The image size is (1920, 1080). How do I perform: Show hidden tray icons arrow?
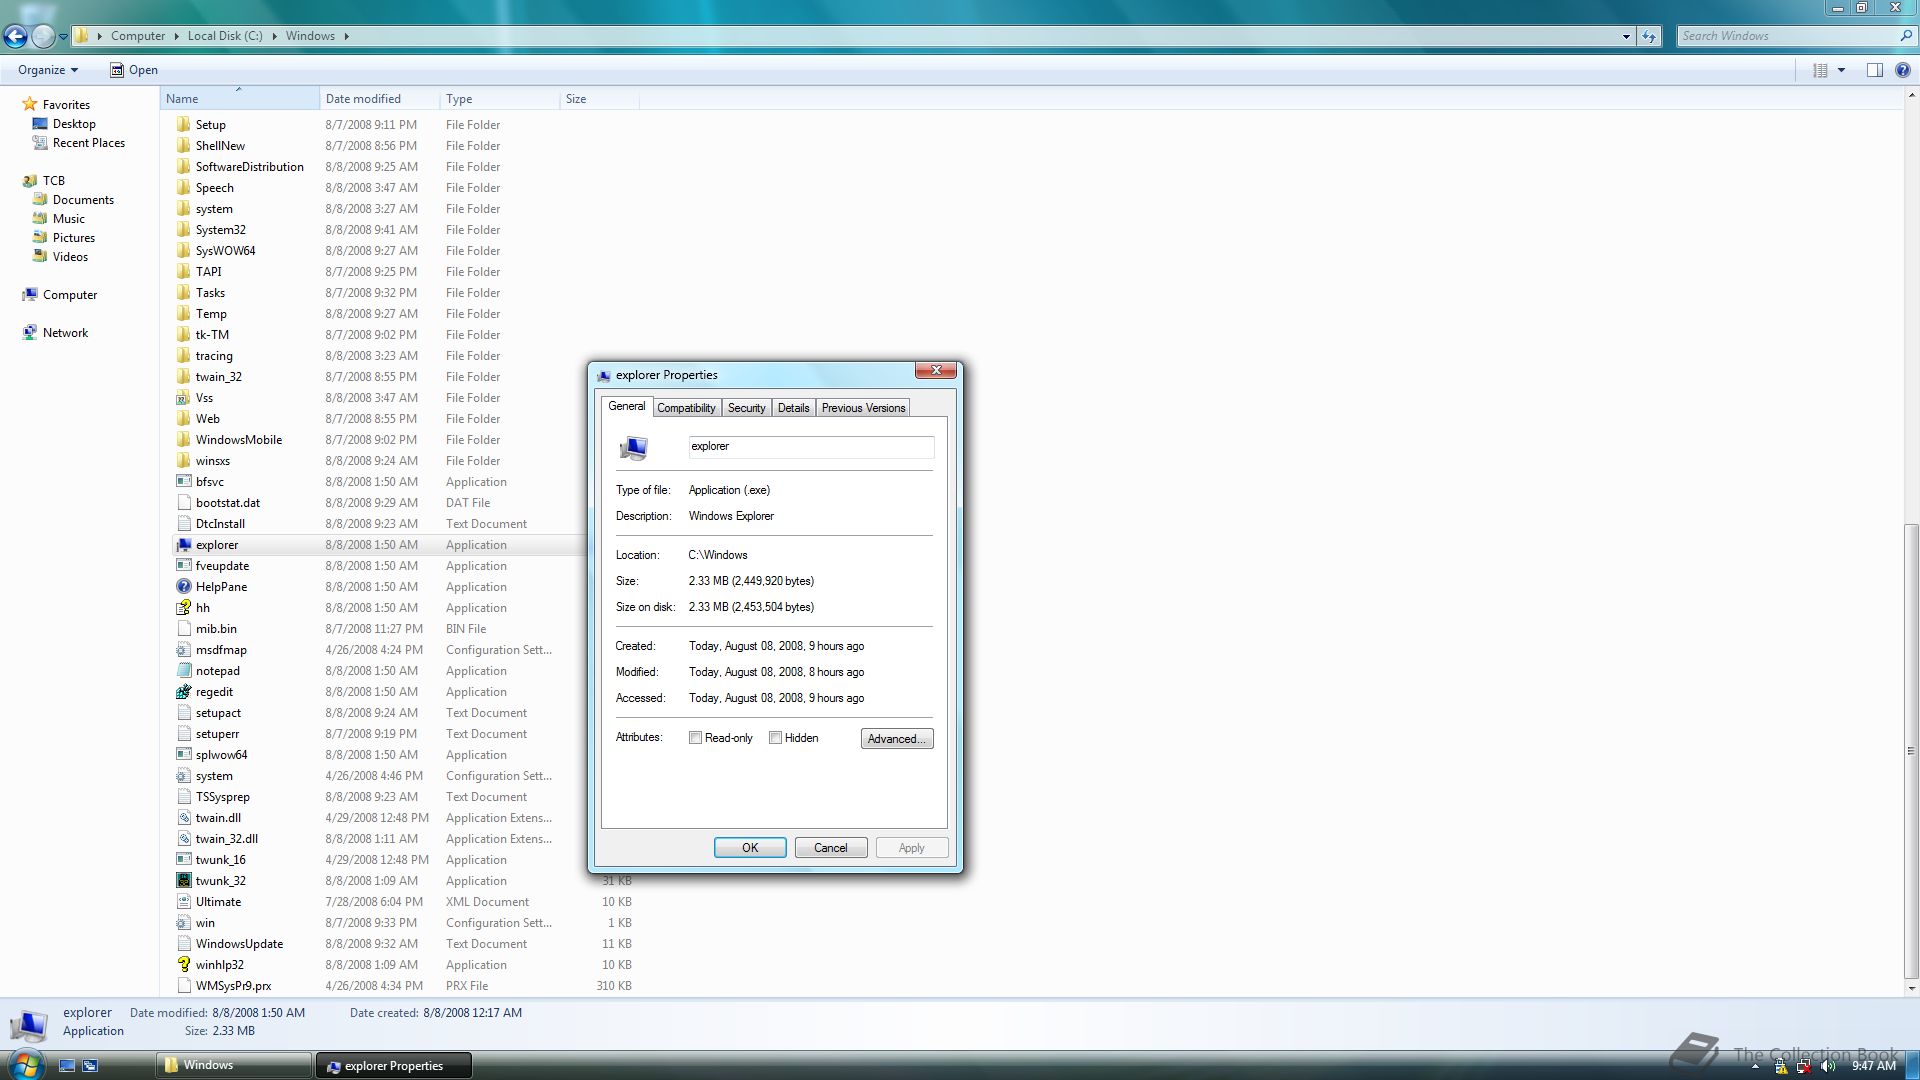(x=1756, y=1067)
